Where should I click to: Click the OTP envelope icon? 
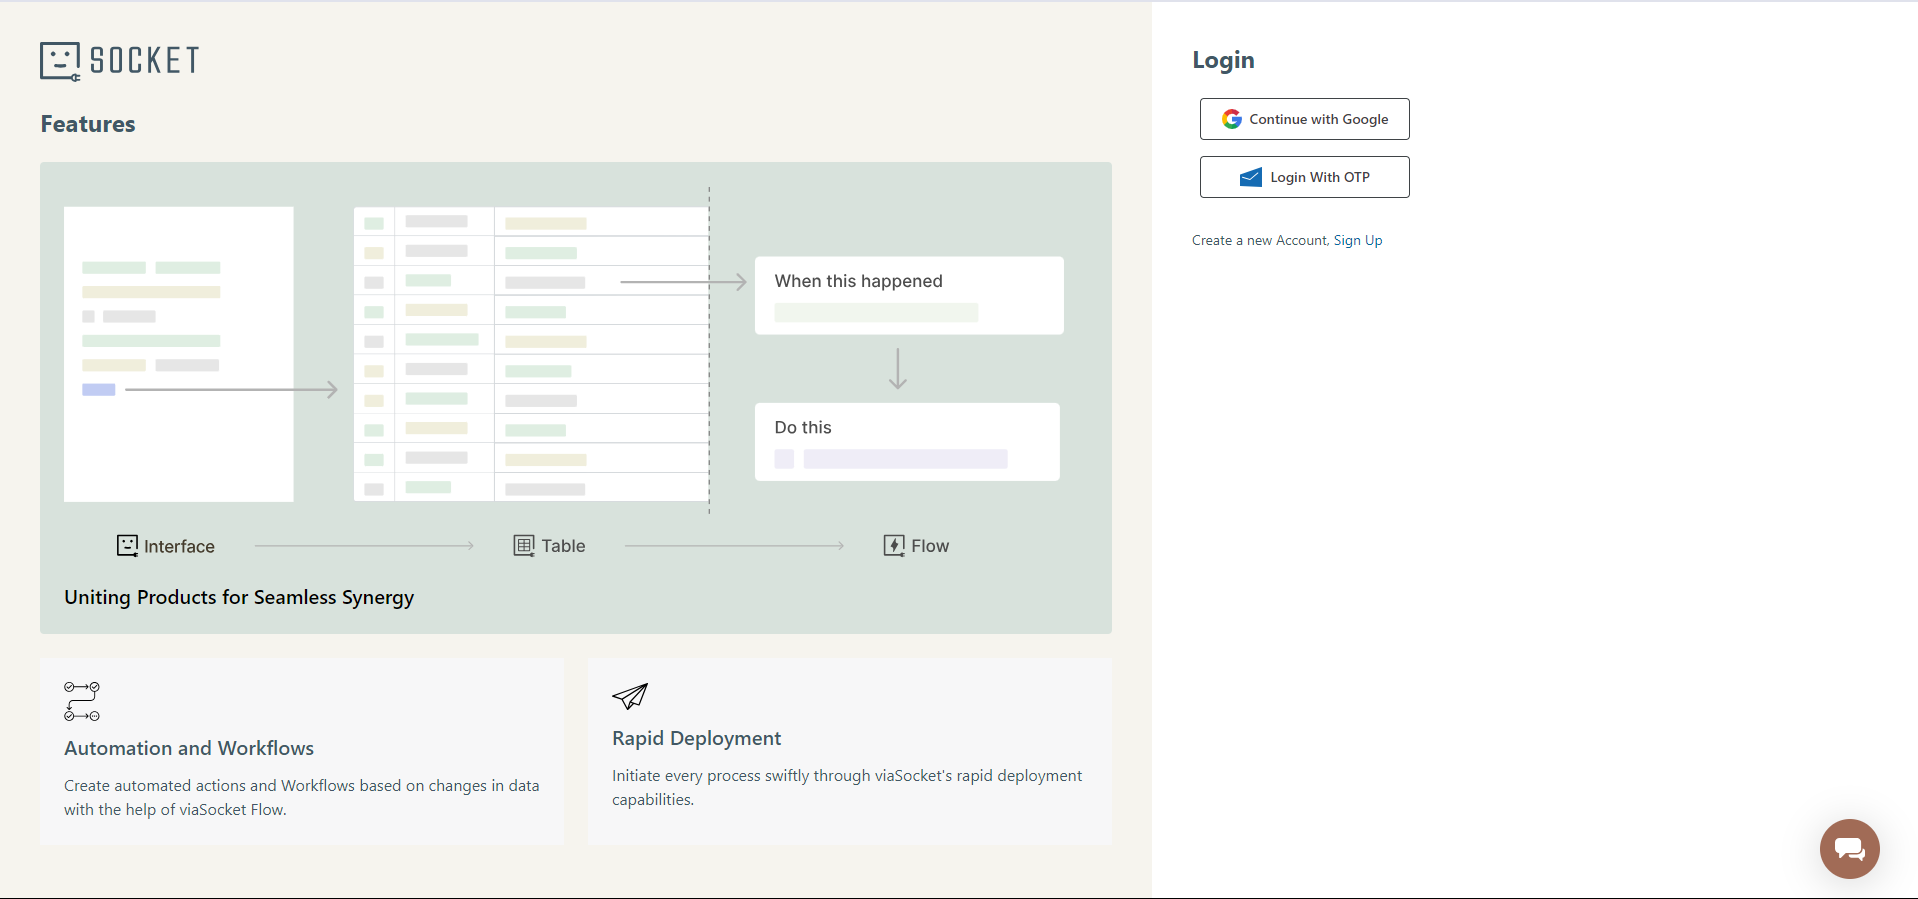point(1250,177)
